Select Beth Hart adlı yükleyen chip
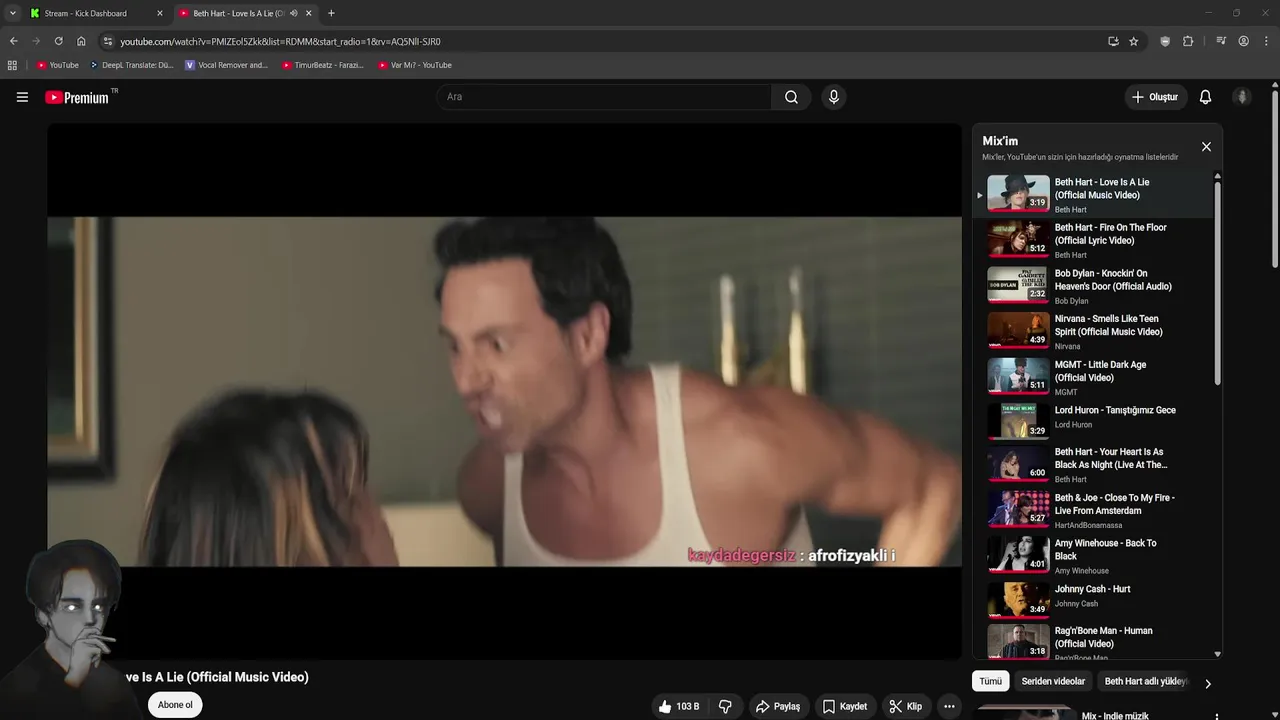Viewport: 1280px width, 720px height. pyautogui.click(x=1145, y=681)
